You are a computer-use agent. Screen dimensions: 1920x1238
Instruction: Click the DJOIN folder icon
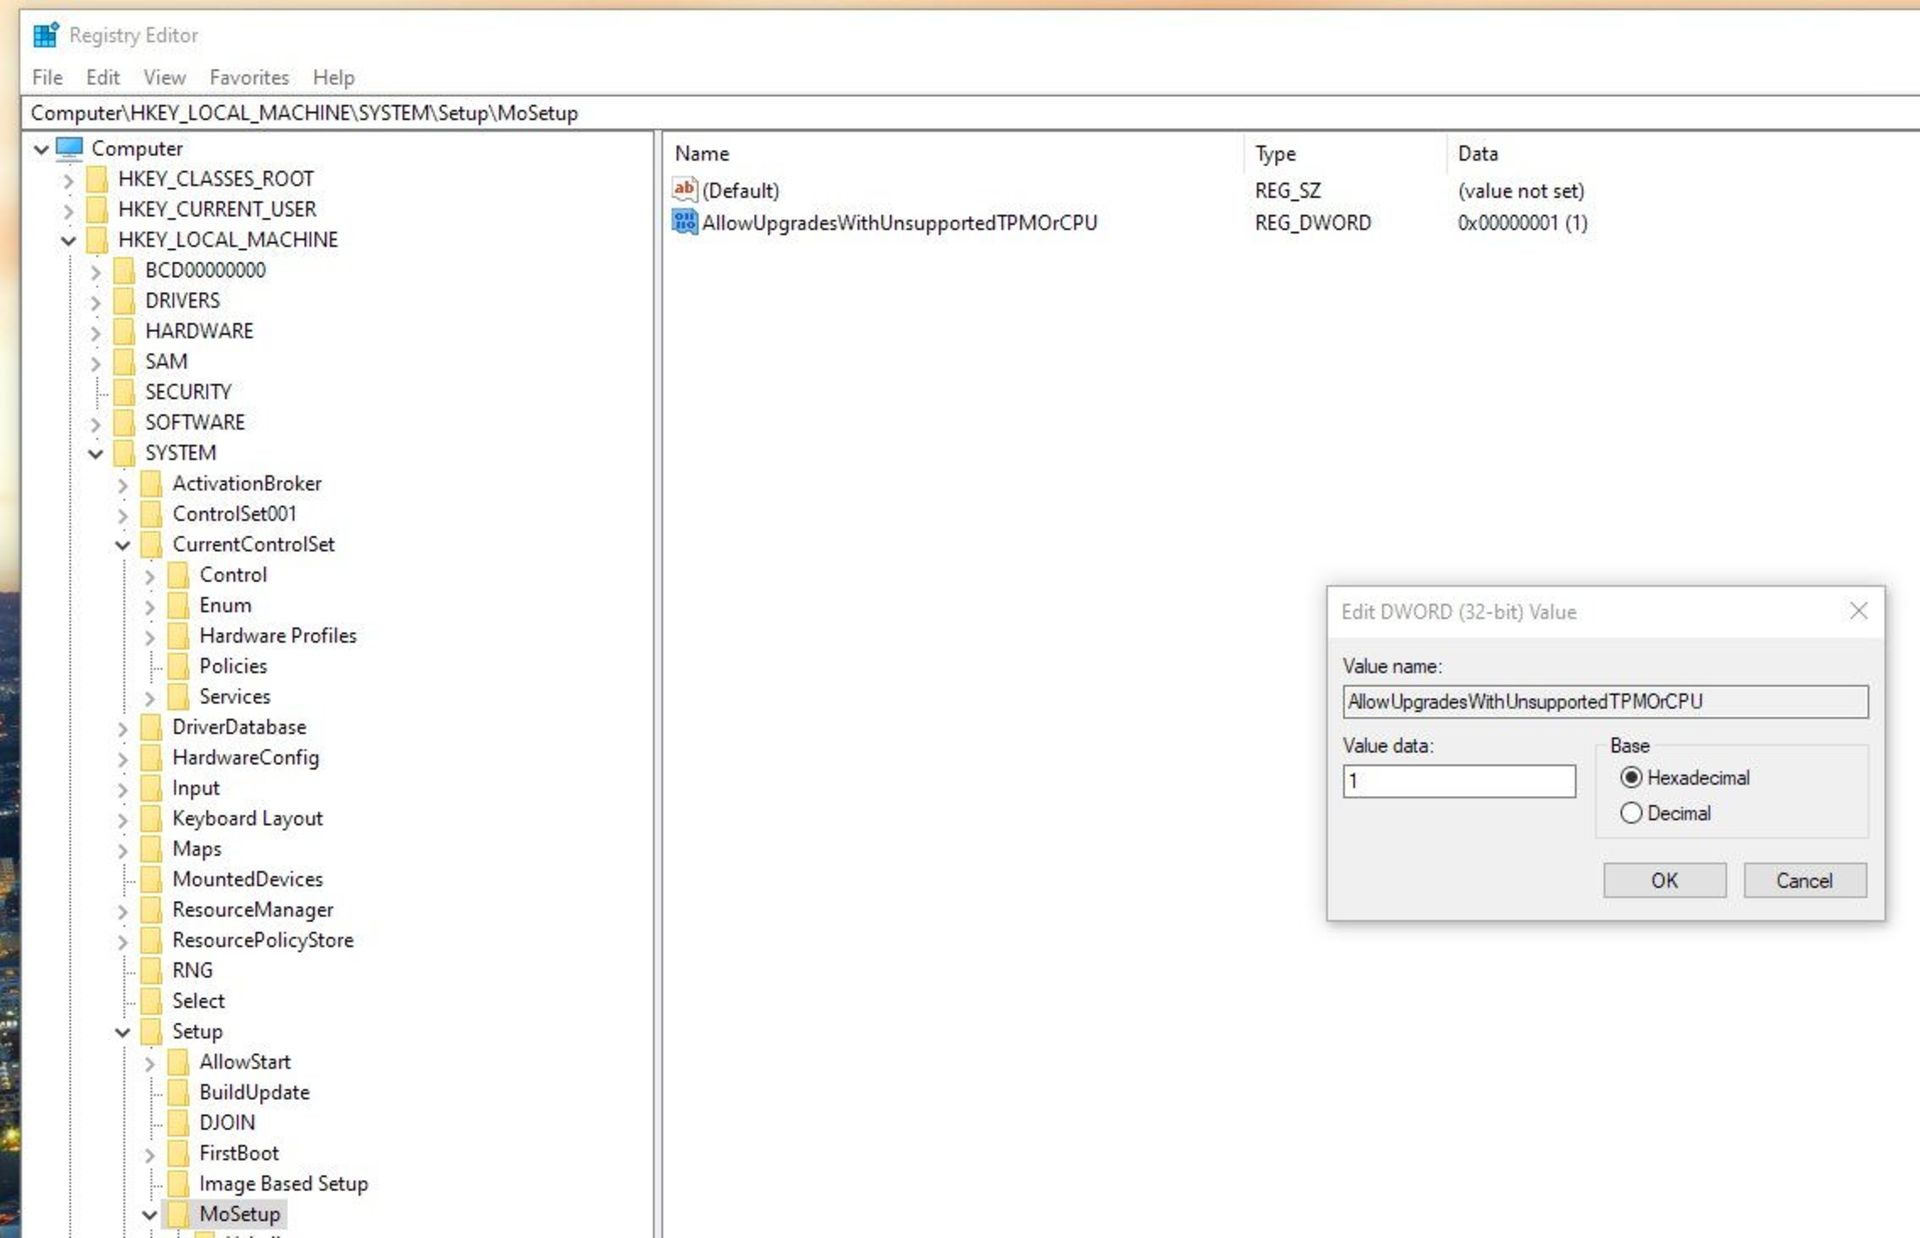tap(179, 1123)
